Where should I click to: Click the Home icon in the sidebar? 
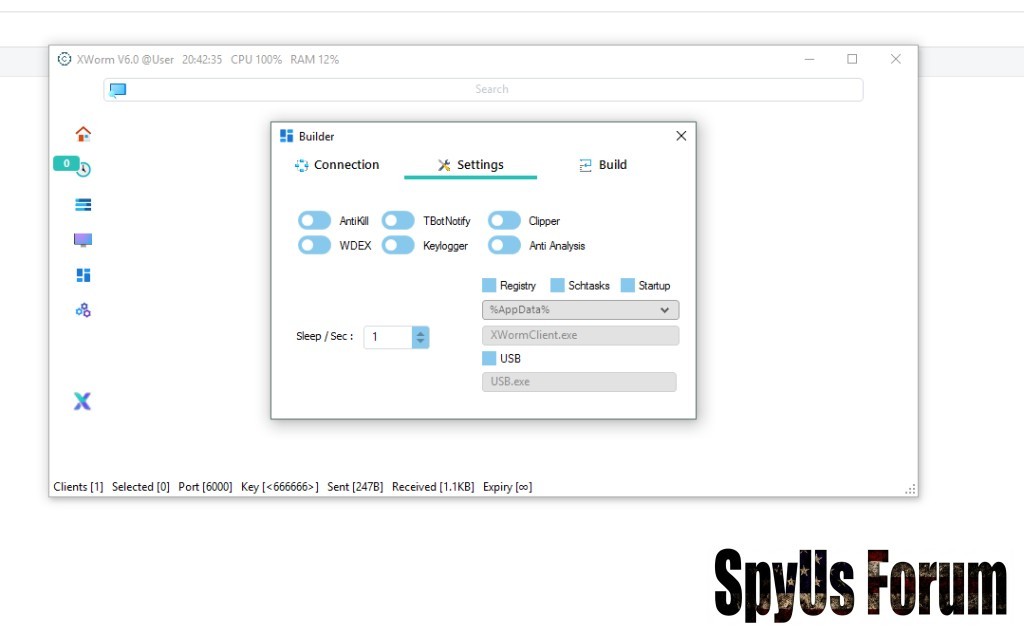(83, 134)
